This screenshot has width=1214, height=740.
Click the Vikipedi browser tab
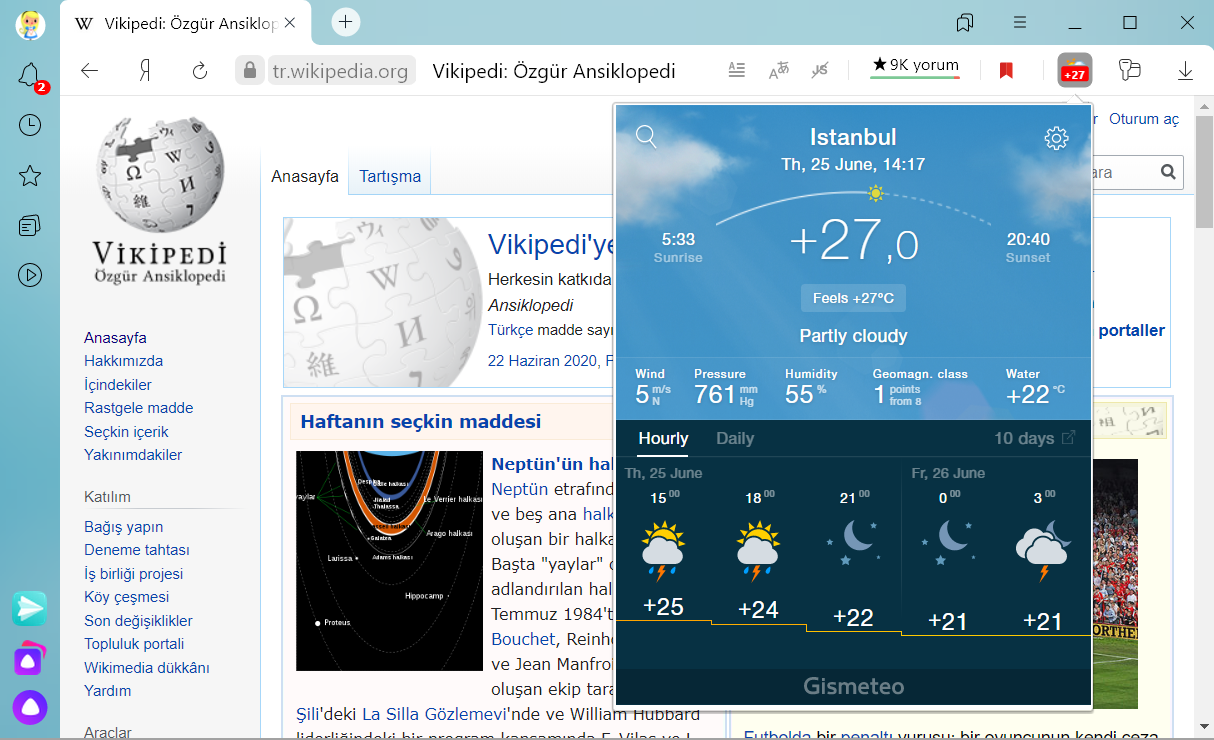(188, 23)
